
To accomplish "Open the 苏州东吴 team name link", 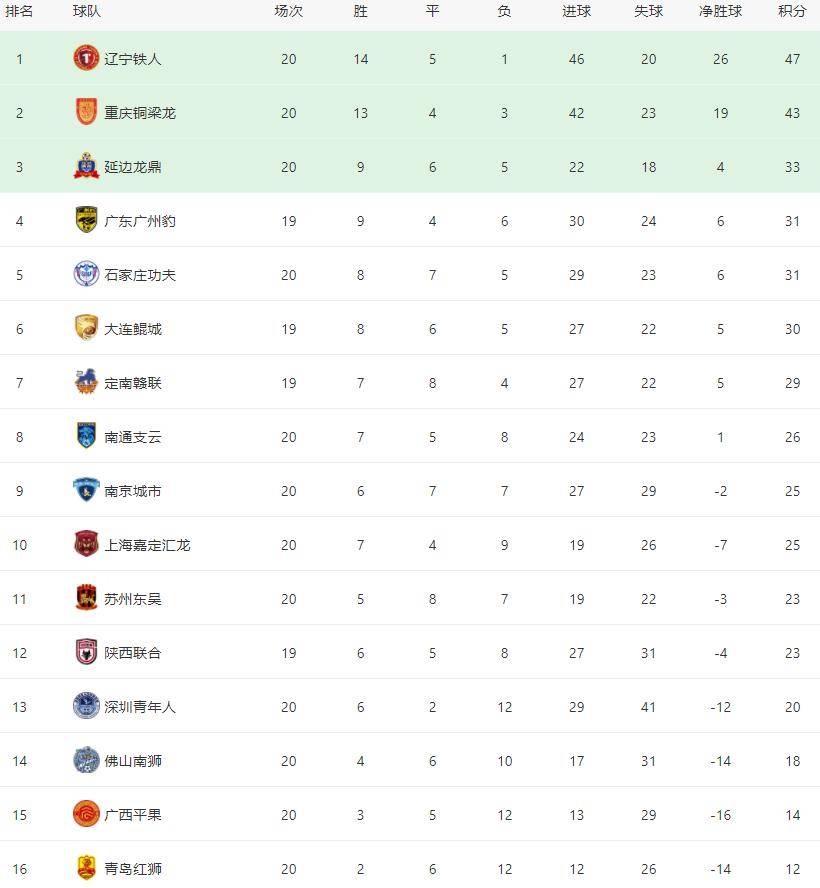I will [133, 599].
